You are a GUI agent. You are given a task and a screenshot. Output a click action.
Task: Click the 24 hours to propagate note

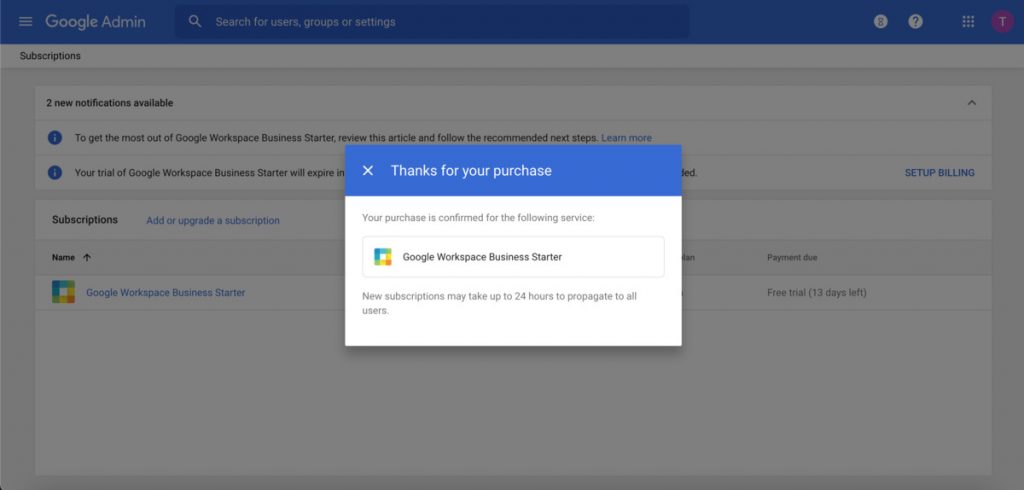click(500, 303)
